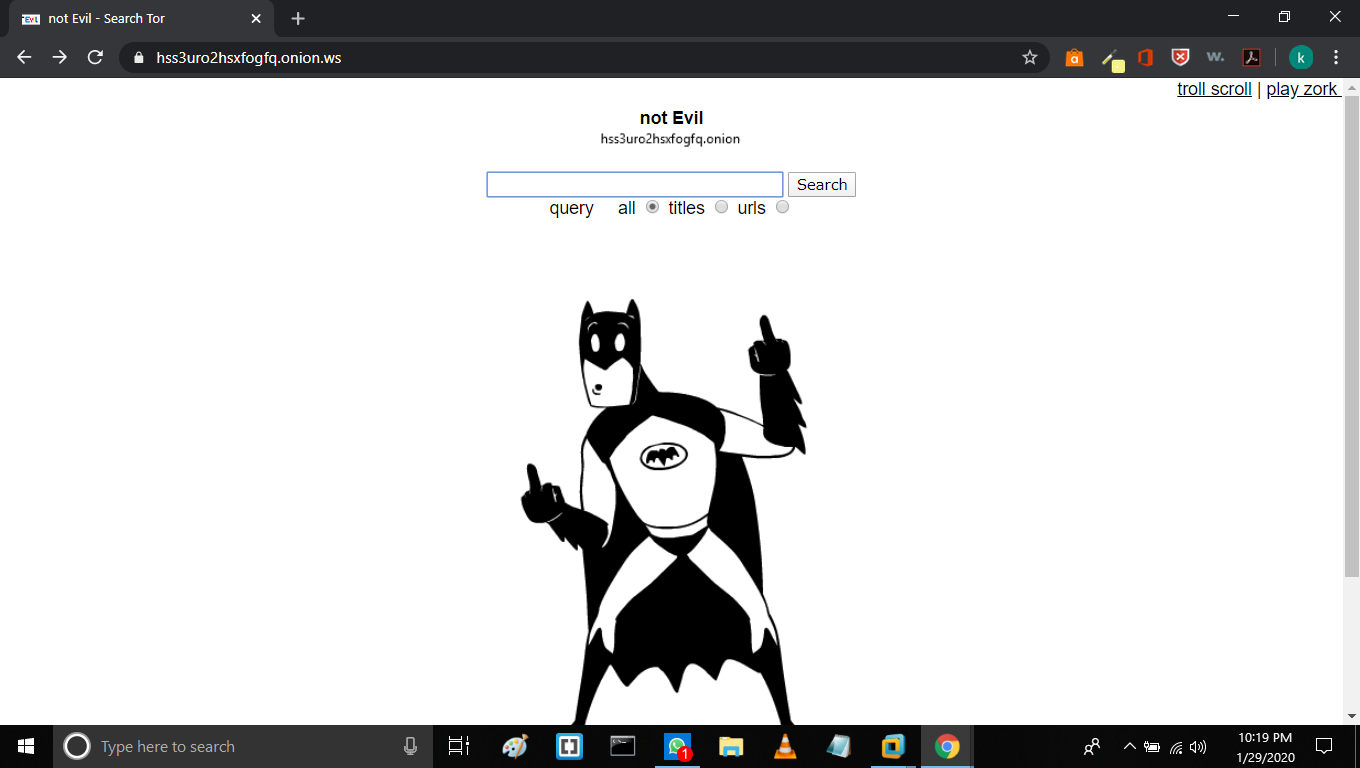Open the volume speaker icon
Screen dimensions: 1360x768
1198,747
